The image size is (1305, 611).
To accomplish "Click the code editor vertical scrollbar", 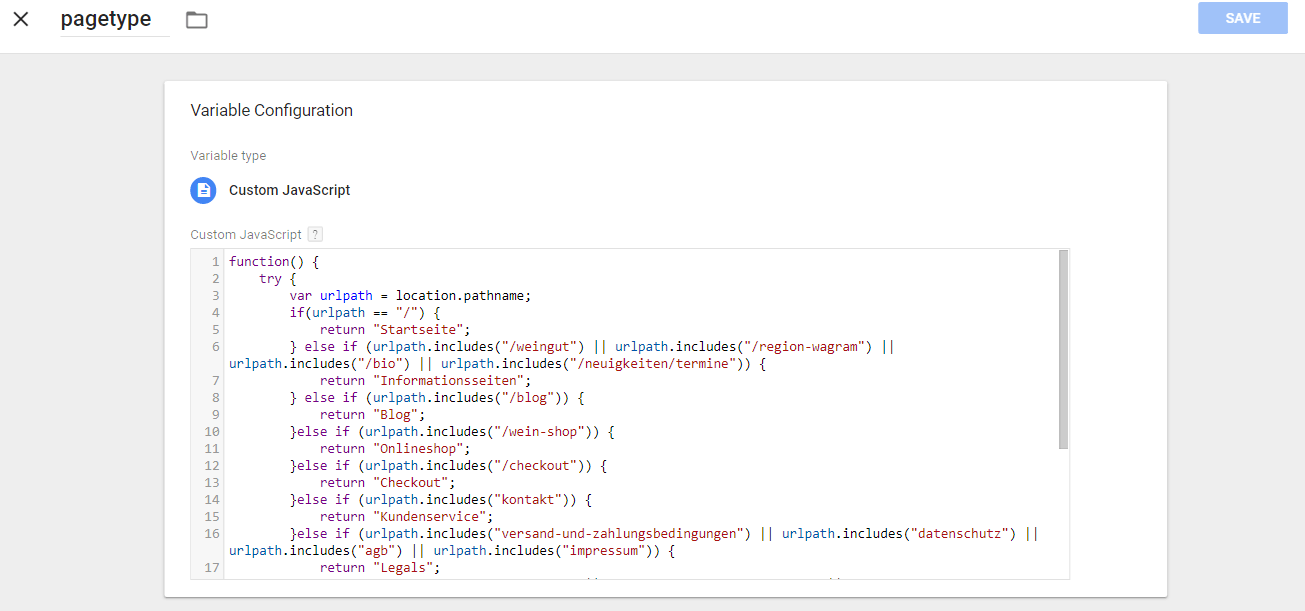I will click(x=1063, y=350).
